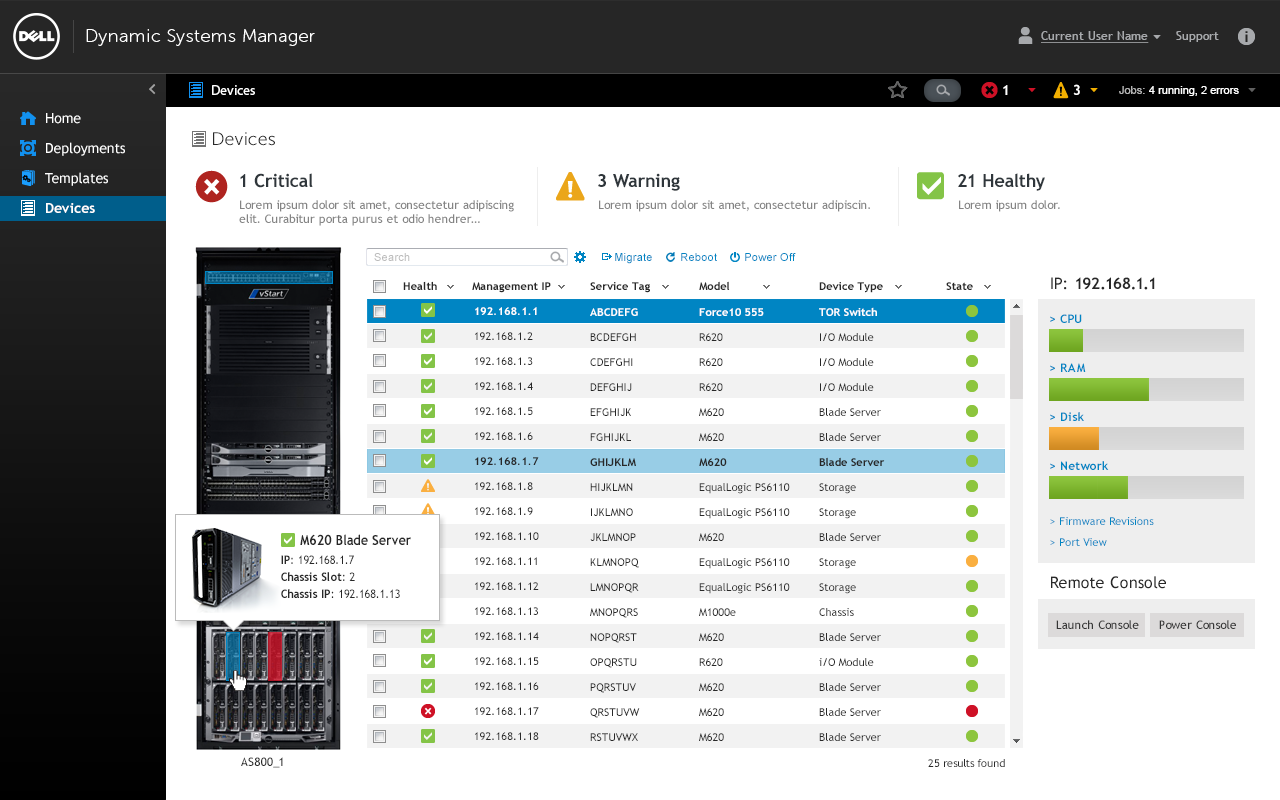The height and width of the screenshot is (800, 1280).
Task: Click the user avatar icon
Action: click(x=1025, y=36)
